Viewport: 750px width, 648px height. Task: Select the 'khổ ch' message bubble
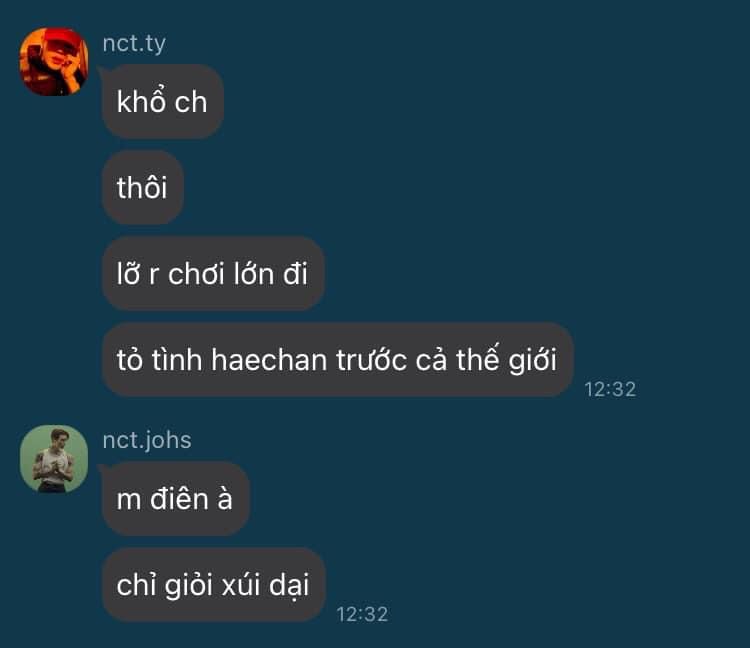pyautogui.click(x=163, y=101)
